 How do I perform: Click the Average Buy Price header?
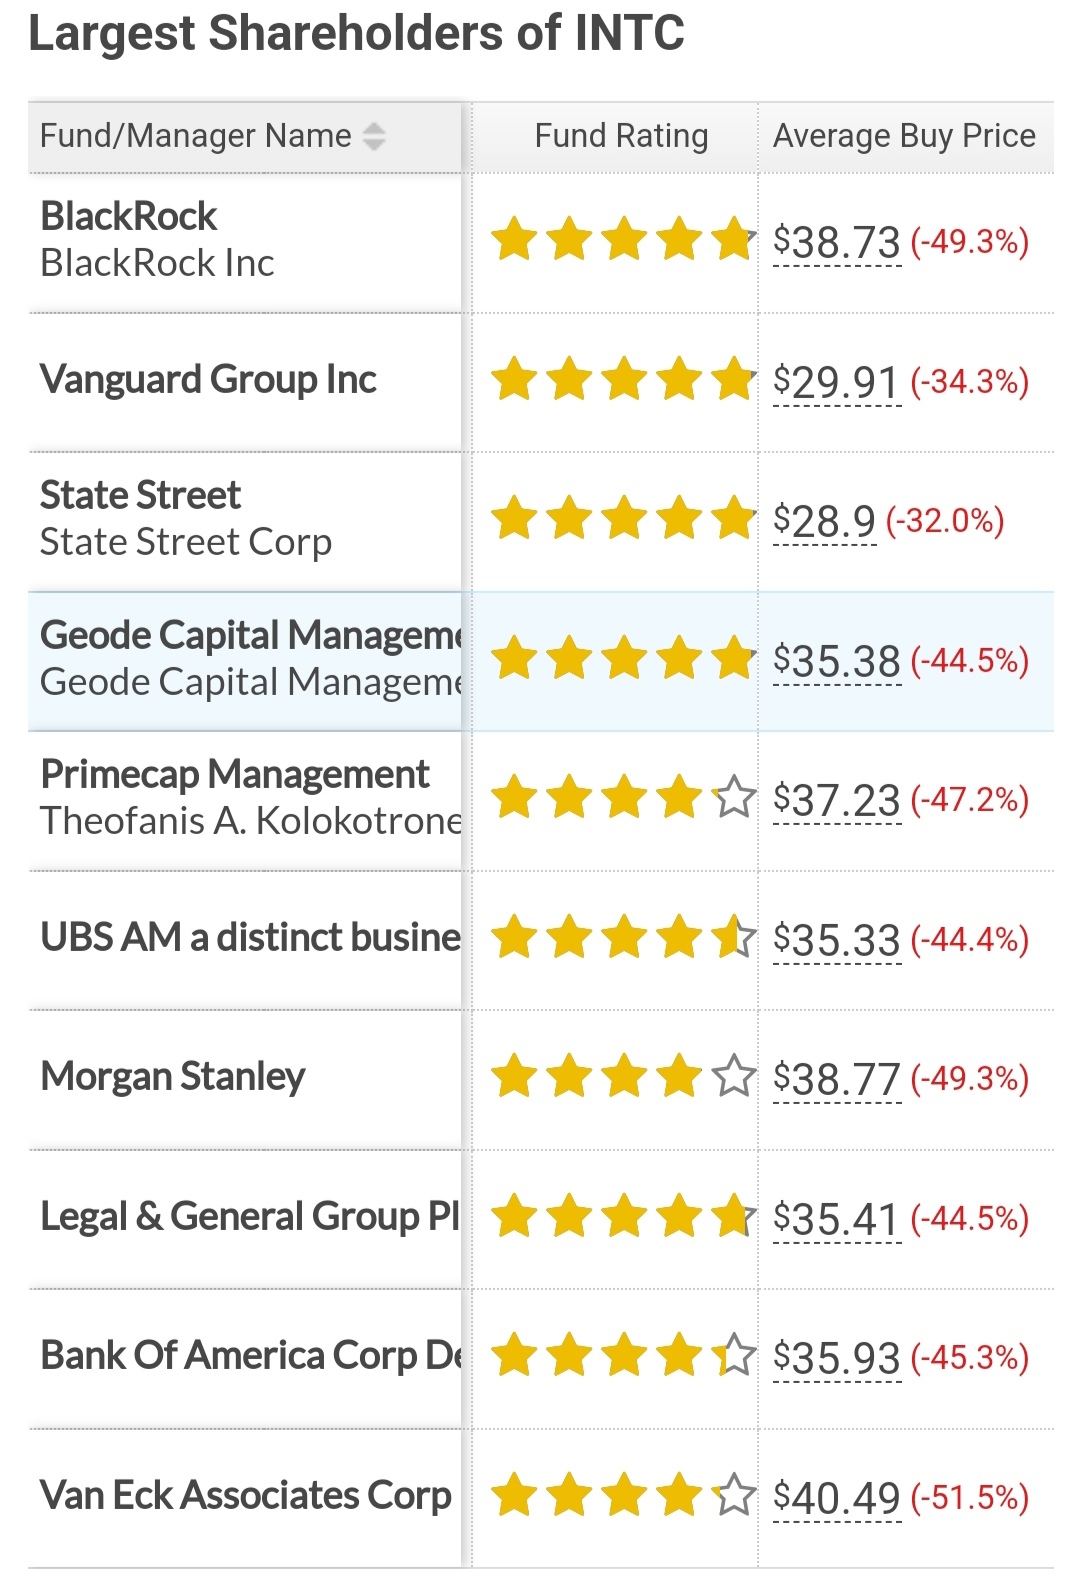tap(904, 136)
